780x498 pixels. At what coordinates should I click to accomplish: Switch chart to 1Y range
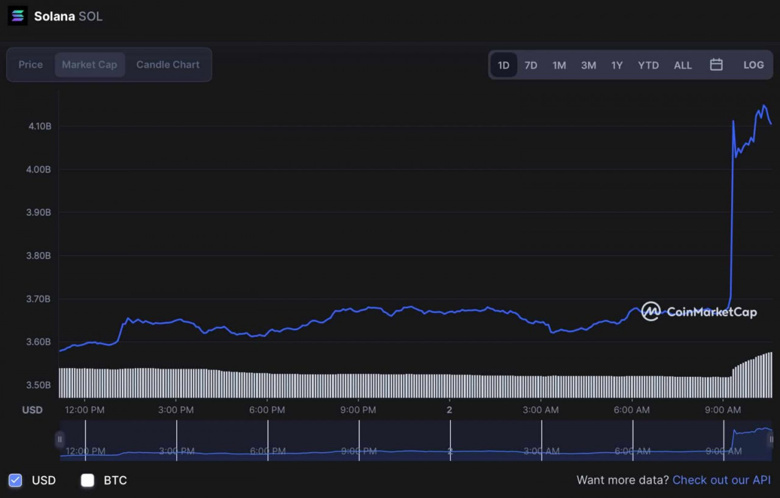(x=617, y=65)
